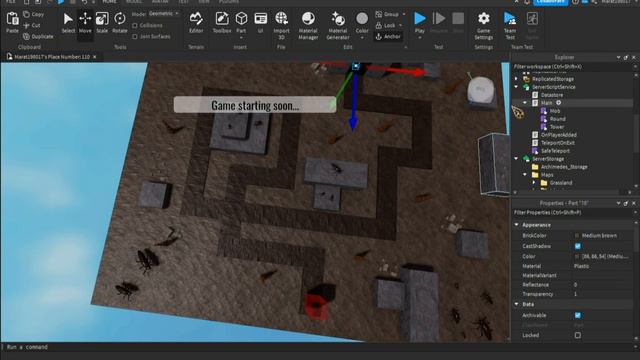Screen dimensions: 640x360
Task: Open the Color dropdown arrow
Action: coord(362,38)
